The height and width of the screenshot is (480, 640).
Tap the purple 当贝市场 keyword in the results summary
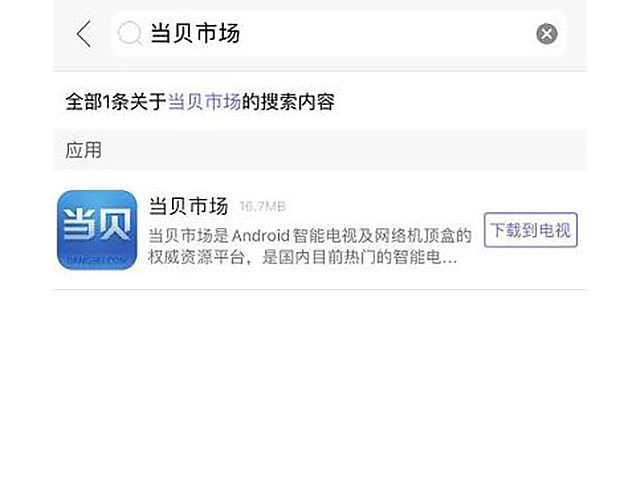[x=204, y=102]
